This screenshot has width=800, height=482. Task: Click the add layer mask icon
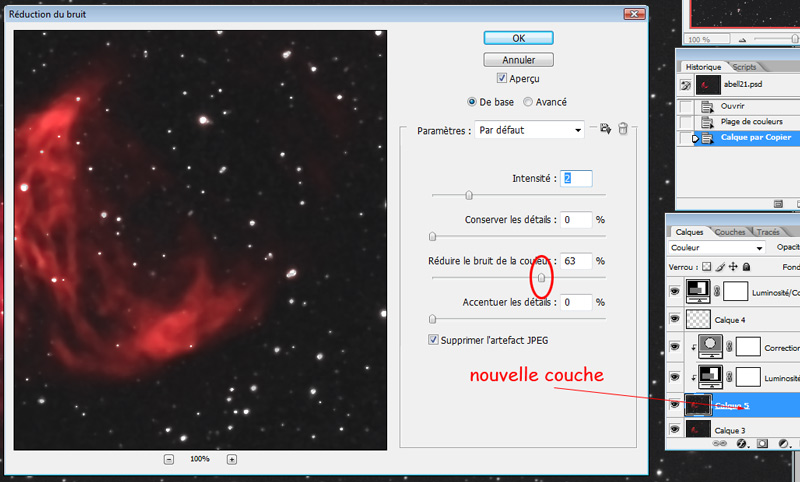(762, 443)
